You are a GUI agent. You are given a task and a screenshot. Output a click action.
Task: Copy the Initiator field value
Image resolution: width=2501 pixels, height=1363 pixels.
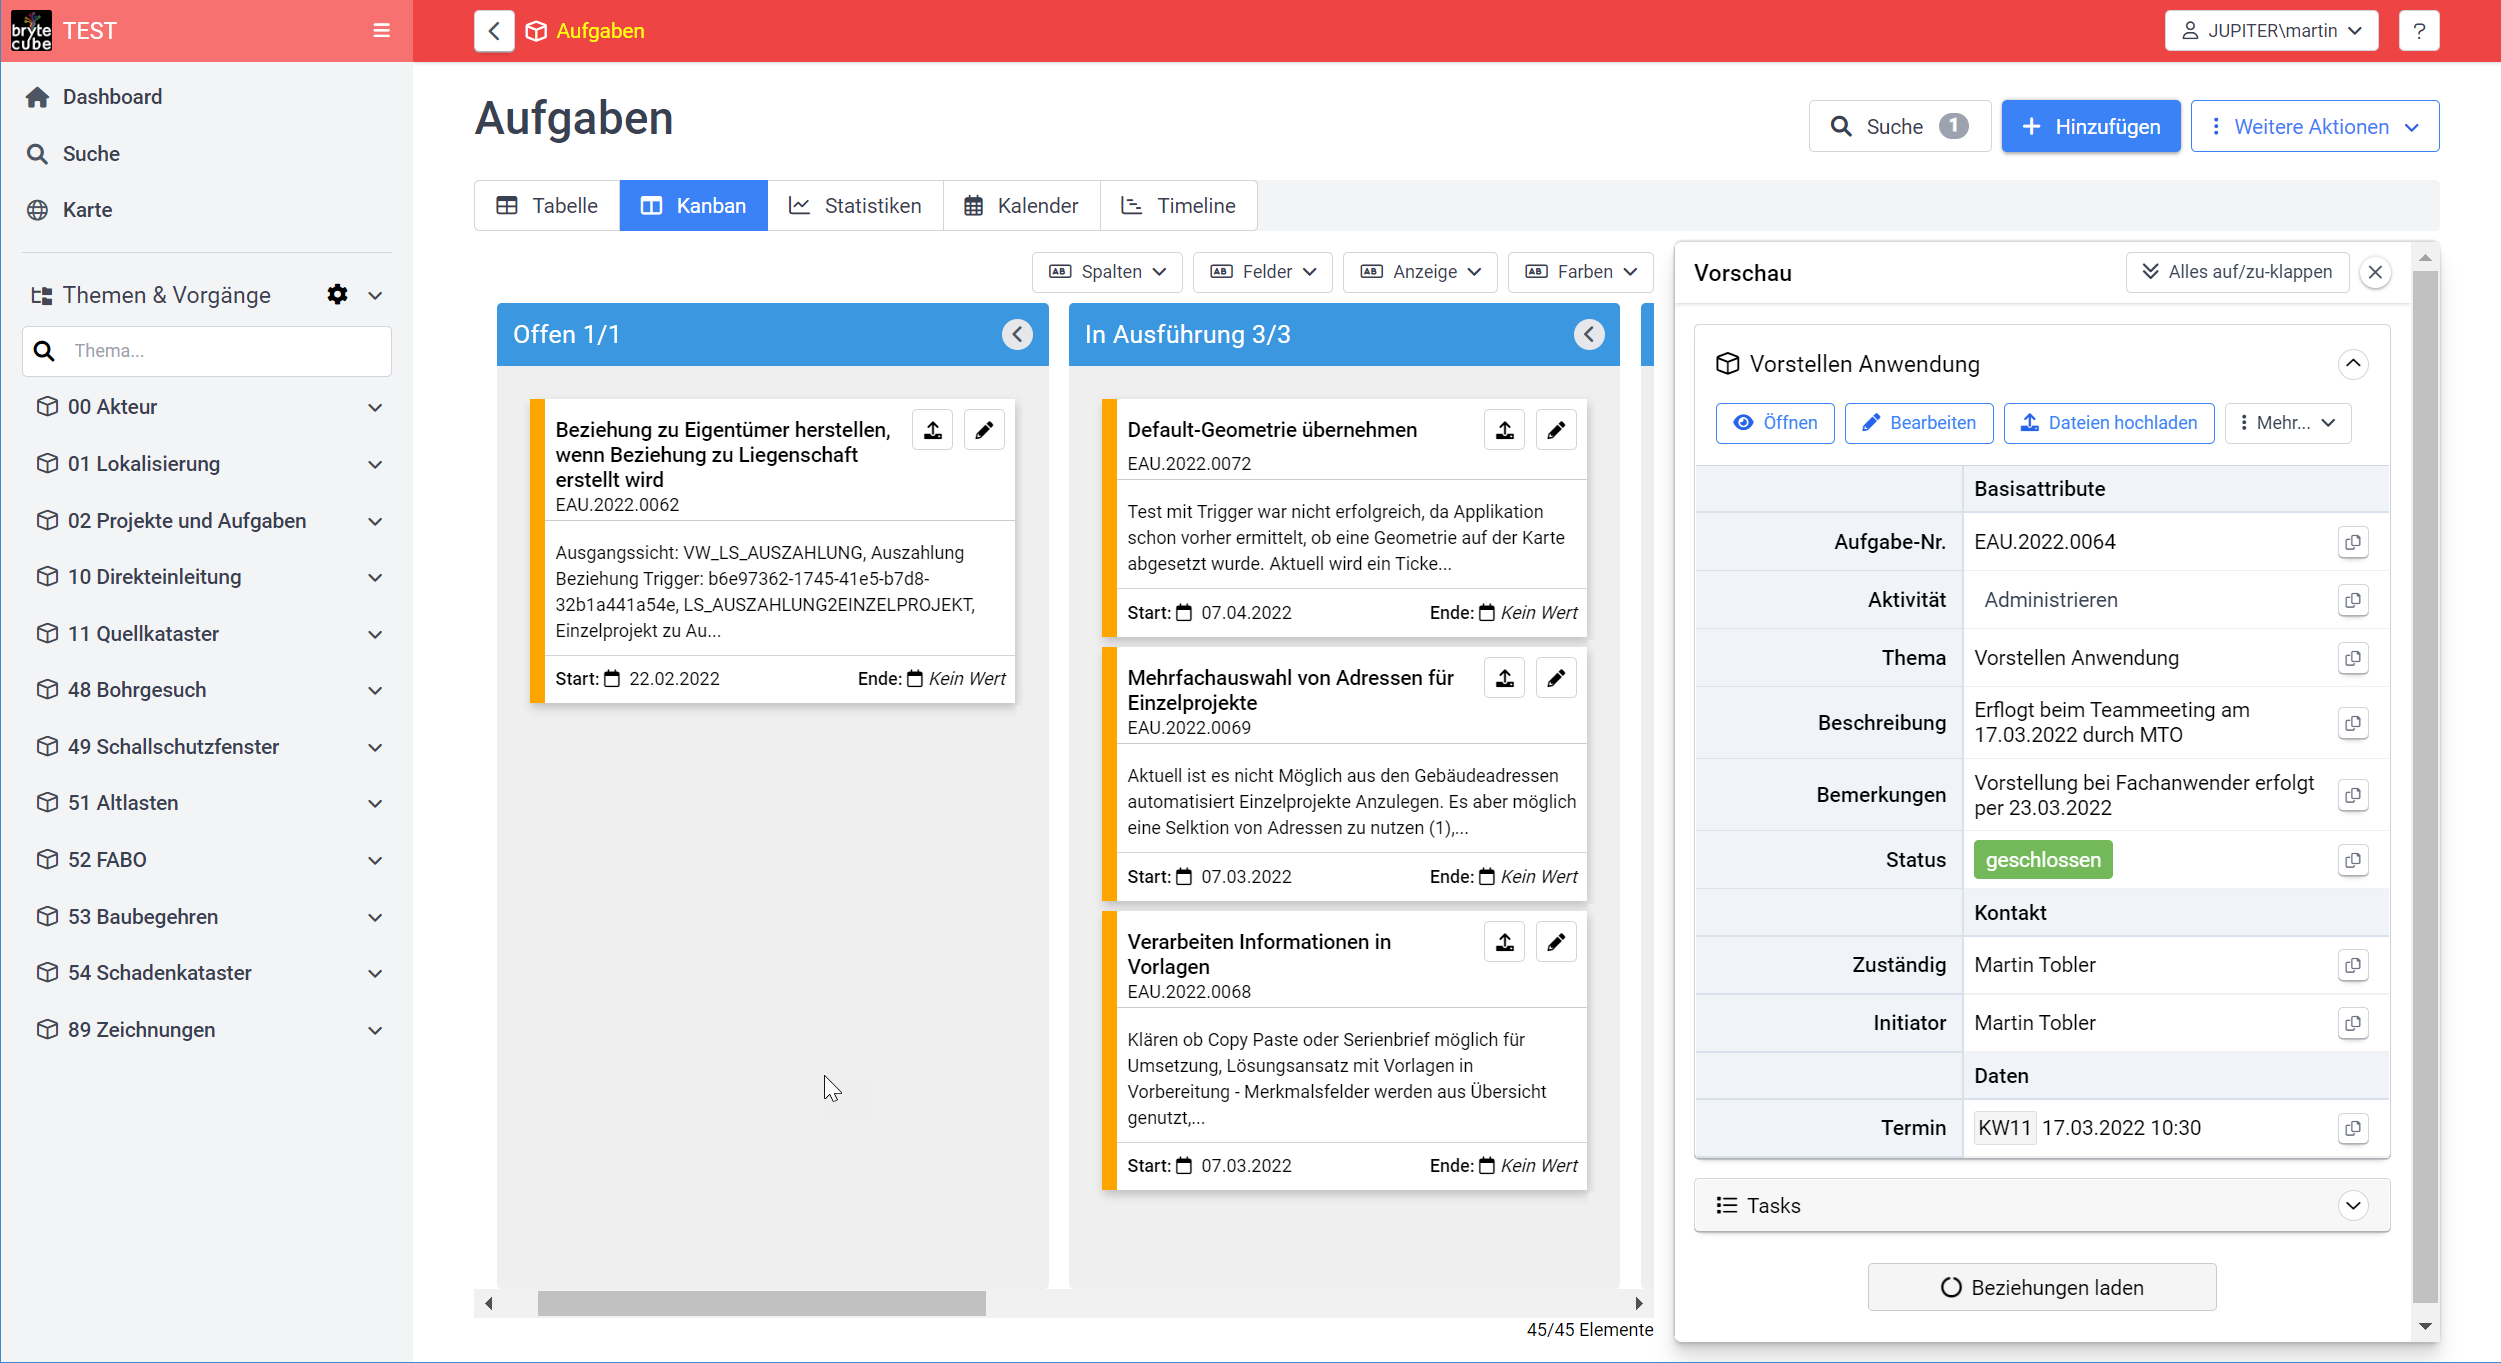(x=2353, y=1023)
